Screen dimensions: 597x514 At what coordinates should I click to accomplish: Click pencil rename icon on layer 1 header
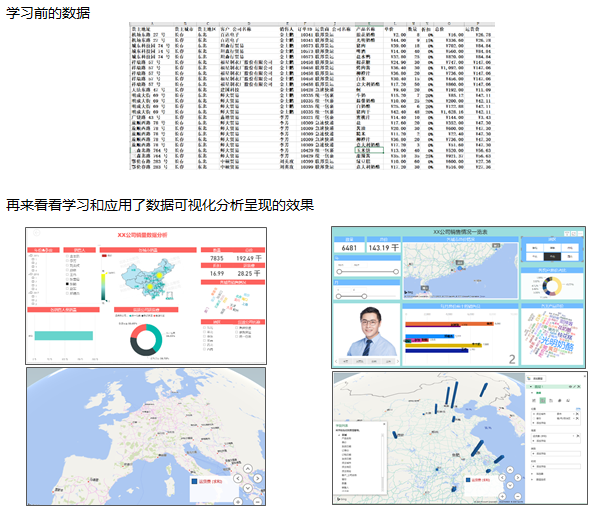coord(575,386)
